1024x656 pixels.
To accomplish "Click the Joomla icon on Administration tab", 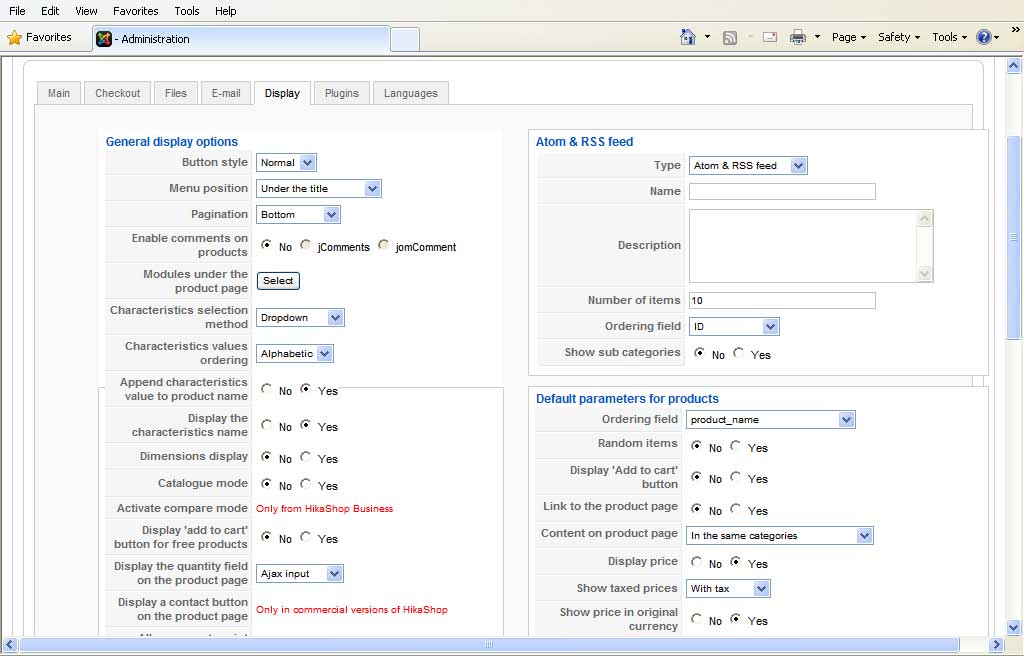I will point(104,39).
